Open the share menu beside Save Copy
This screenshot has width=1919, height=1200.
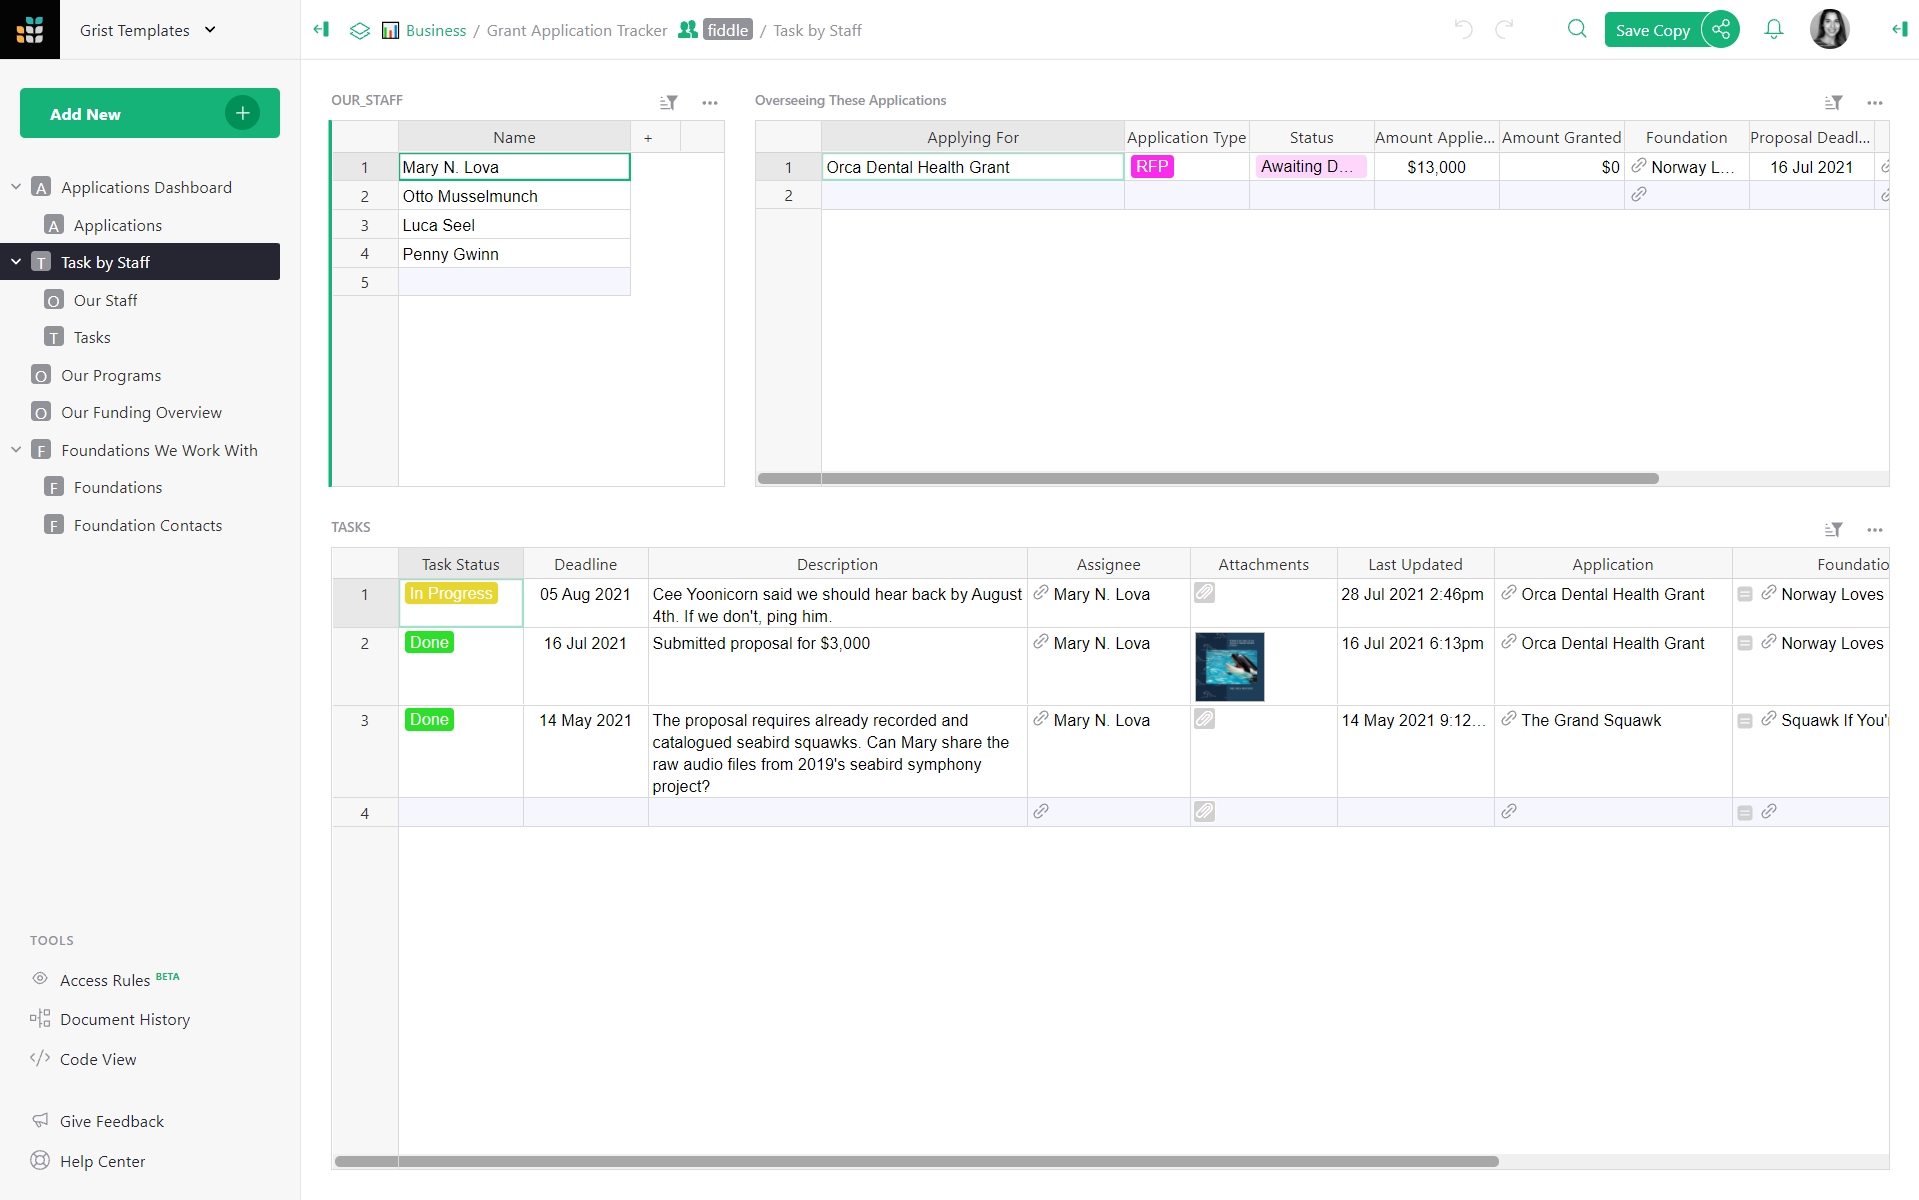tap(1720, 29)
